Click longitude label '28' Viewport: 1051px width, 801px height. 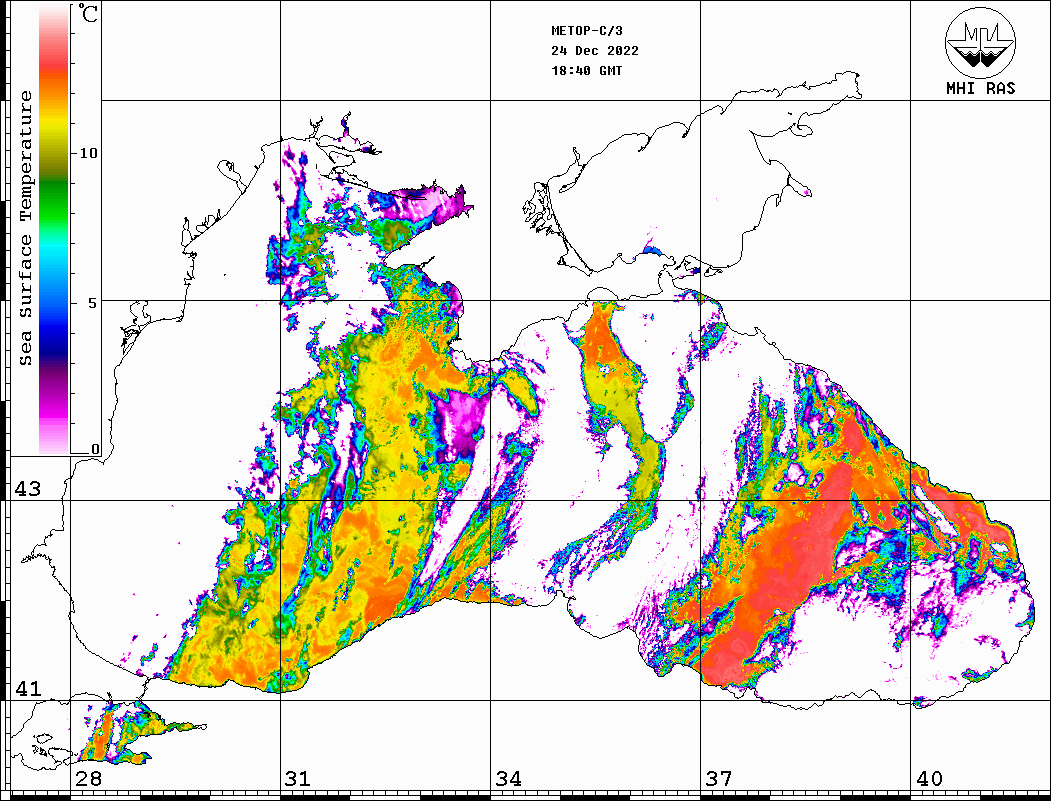88,779
